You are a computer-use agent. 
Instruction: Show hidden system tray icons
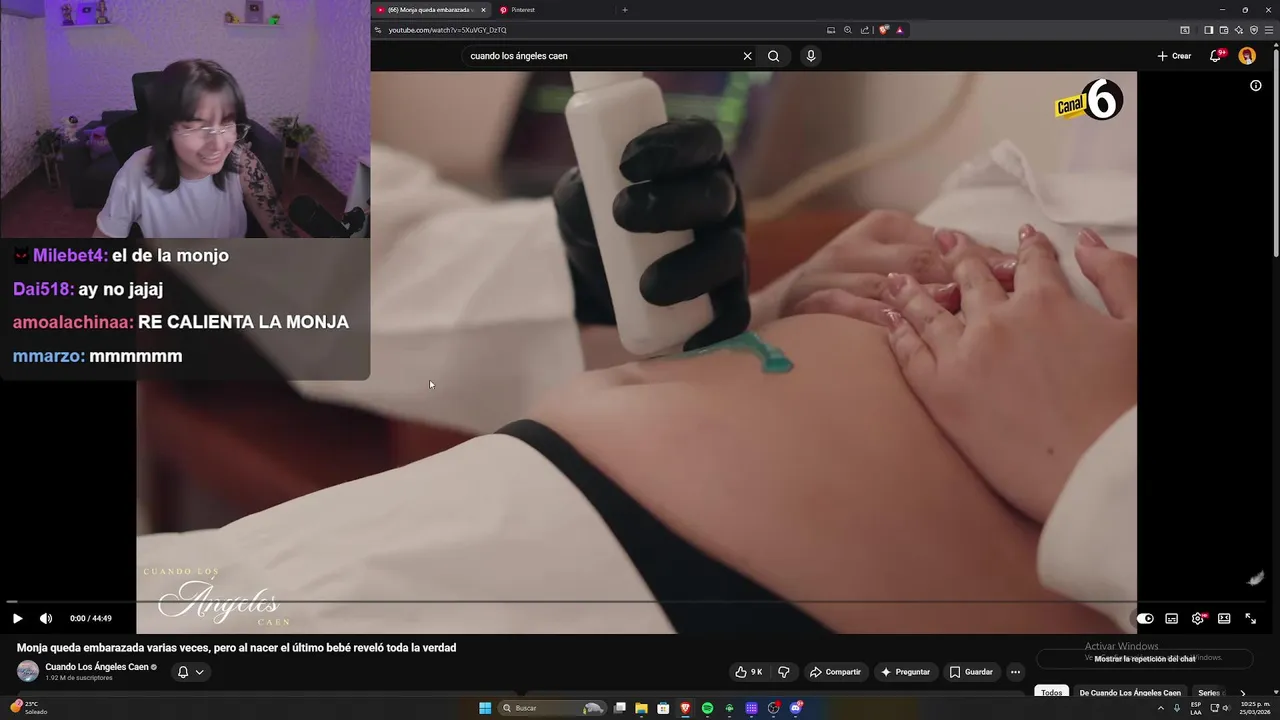1160,708
